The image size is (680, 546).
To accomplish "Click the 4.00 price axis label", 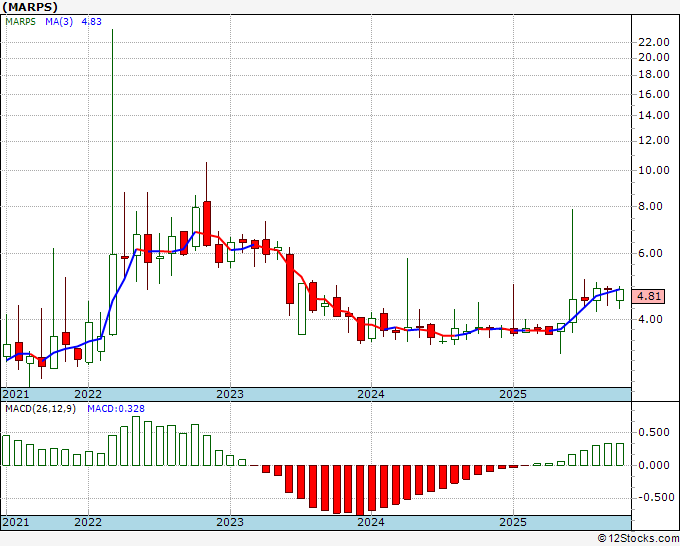I will click(651, 319).
